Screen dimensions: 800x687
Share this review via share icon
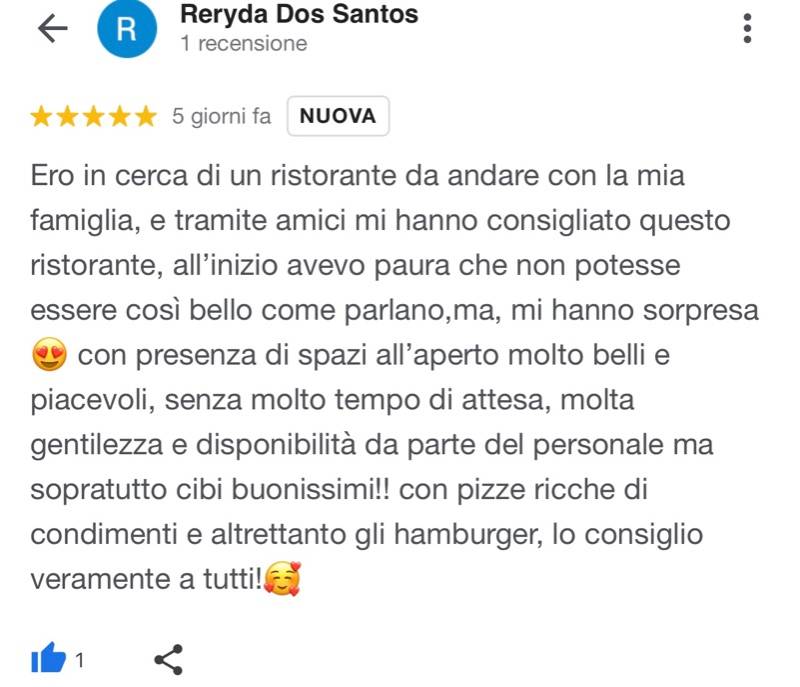[168, 659]
